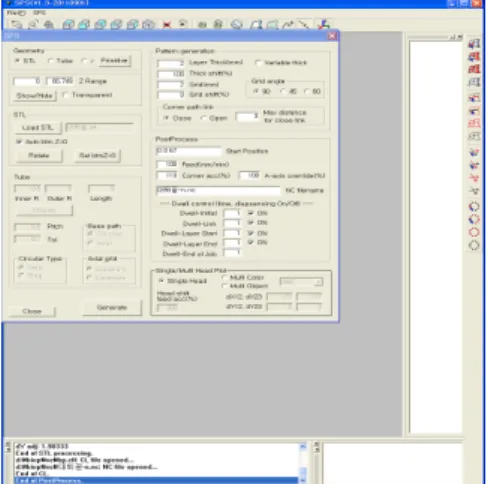
Task: Toggle the Auto btm Z=0 checkbox
Action: click(19, 142)
